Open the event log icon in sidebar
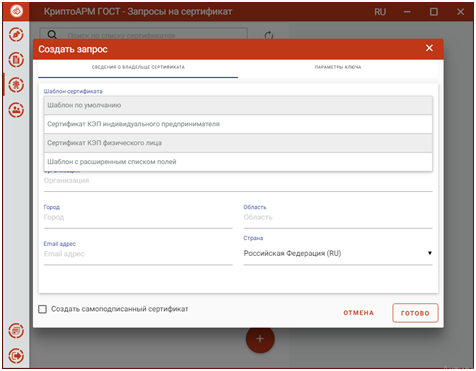The image size is (476, 371). (x=16, y=331)
